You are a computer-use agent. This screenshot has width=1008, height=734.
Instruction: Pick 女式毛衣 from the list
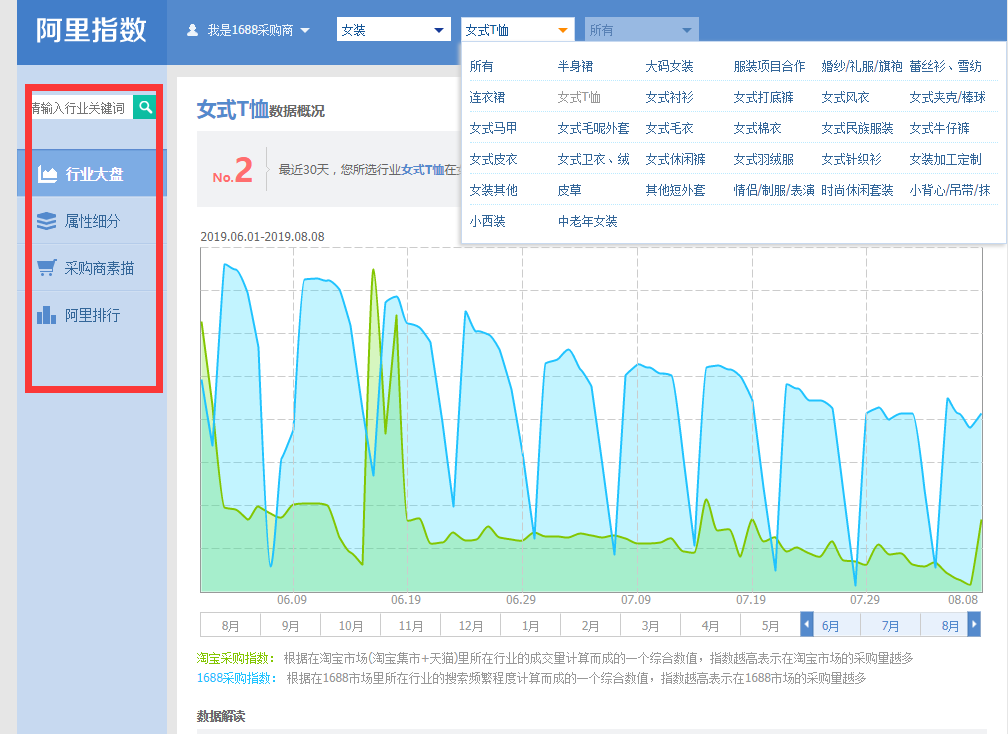(x=669, y=128)
